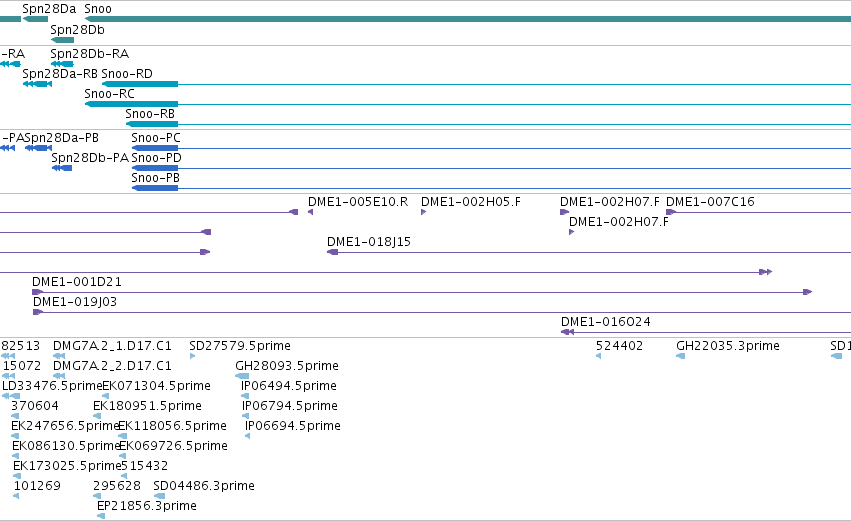Click the Spn28Da-PB protein label
The image size is (851, 521).
pyautogui.click(x=61, y=138)
